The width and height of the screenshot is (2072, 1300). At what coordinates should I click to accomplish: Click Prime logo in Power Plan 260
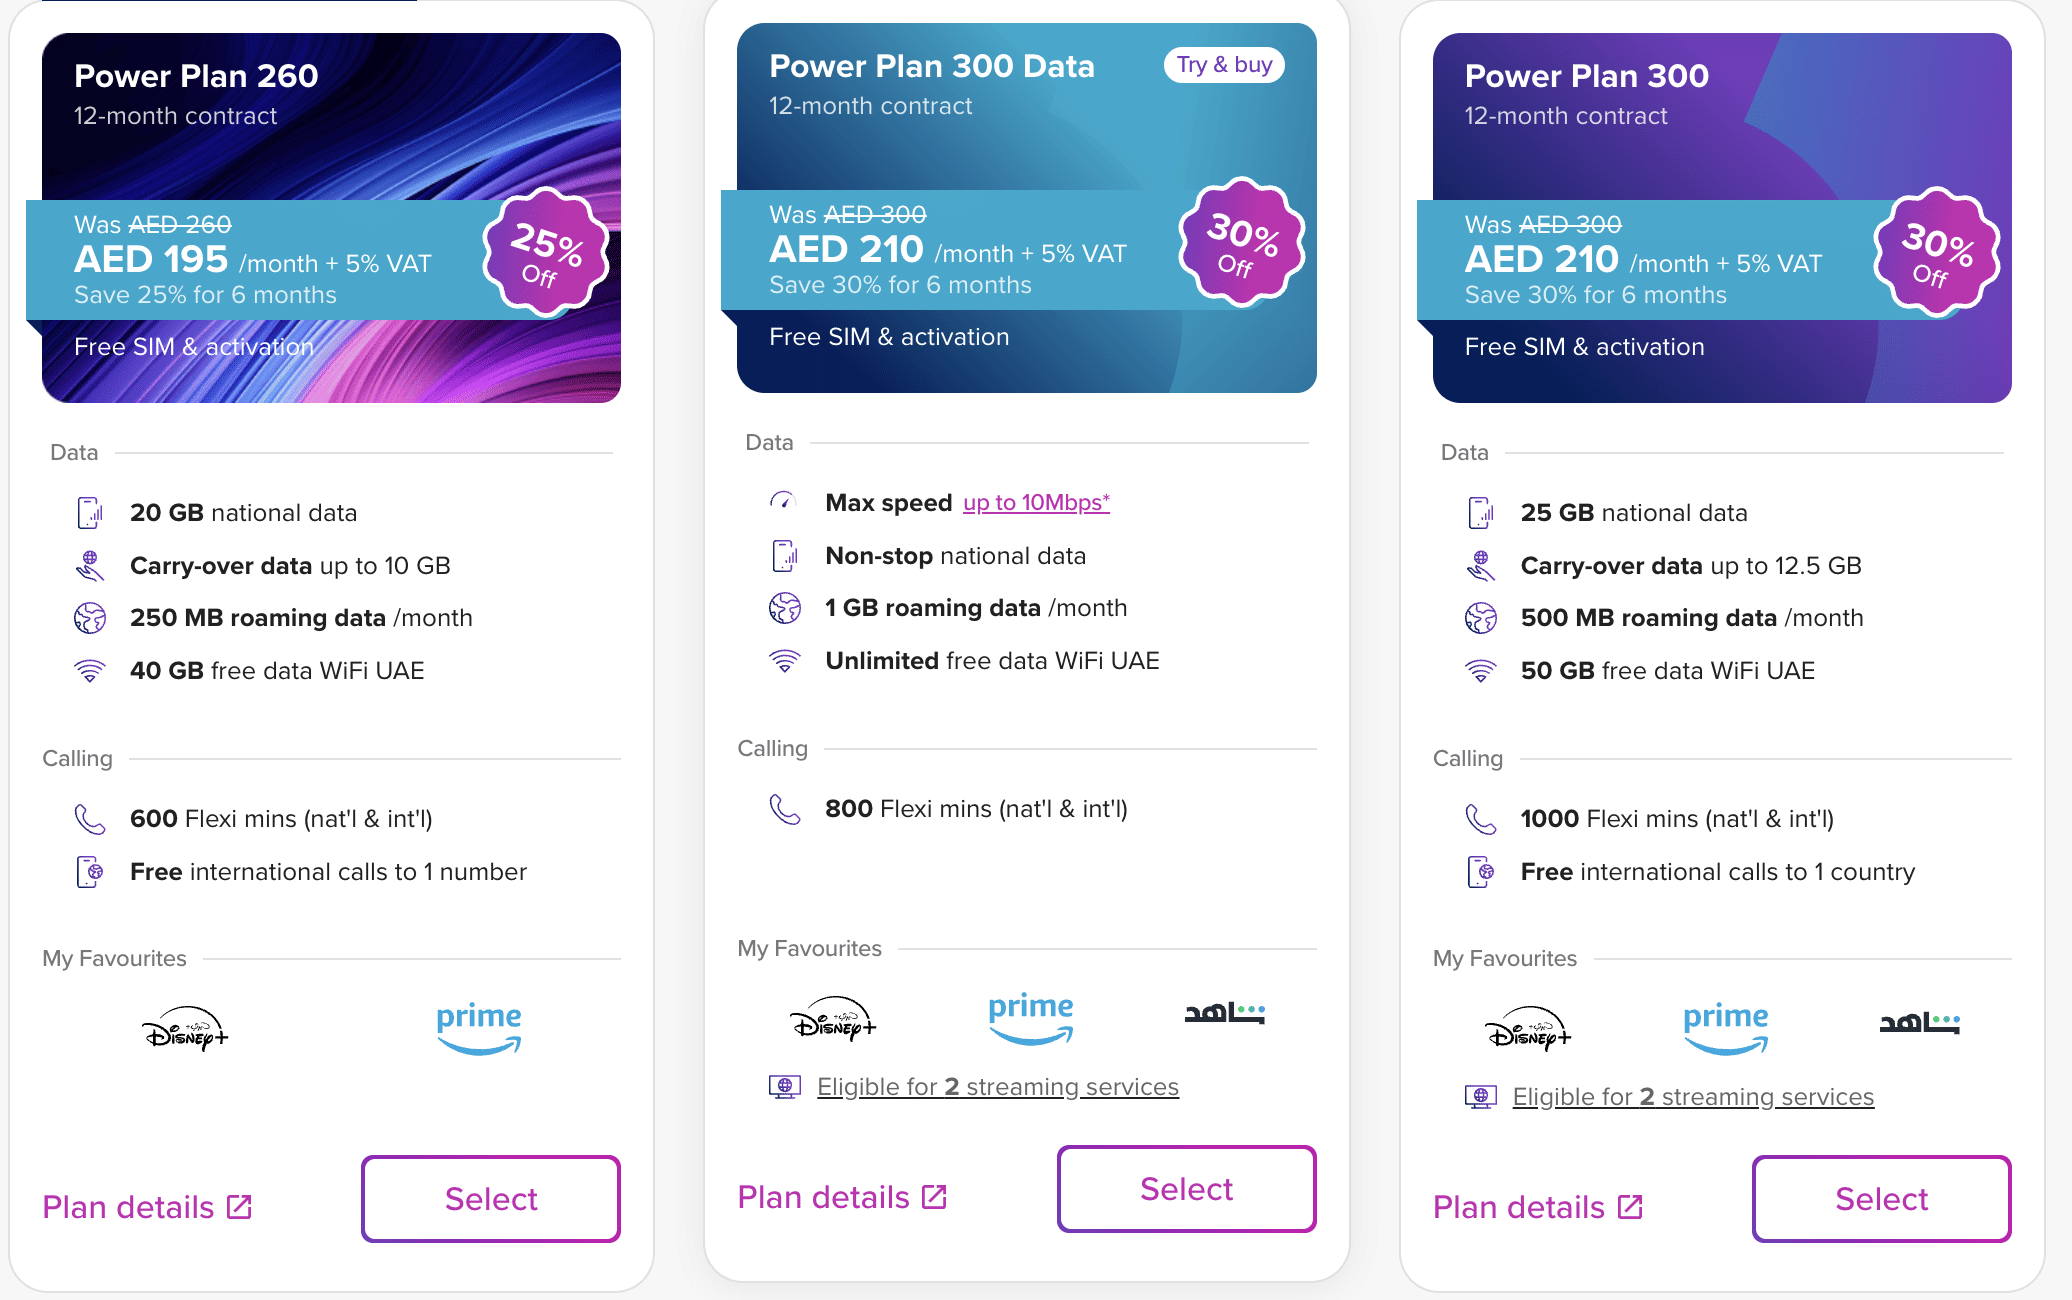479,1028
